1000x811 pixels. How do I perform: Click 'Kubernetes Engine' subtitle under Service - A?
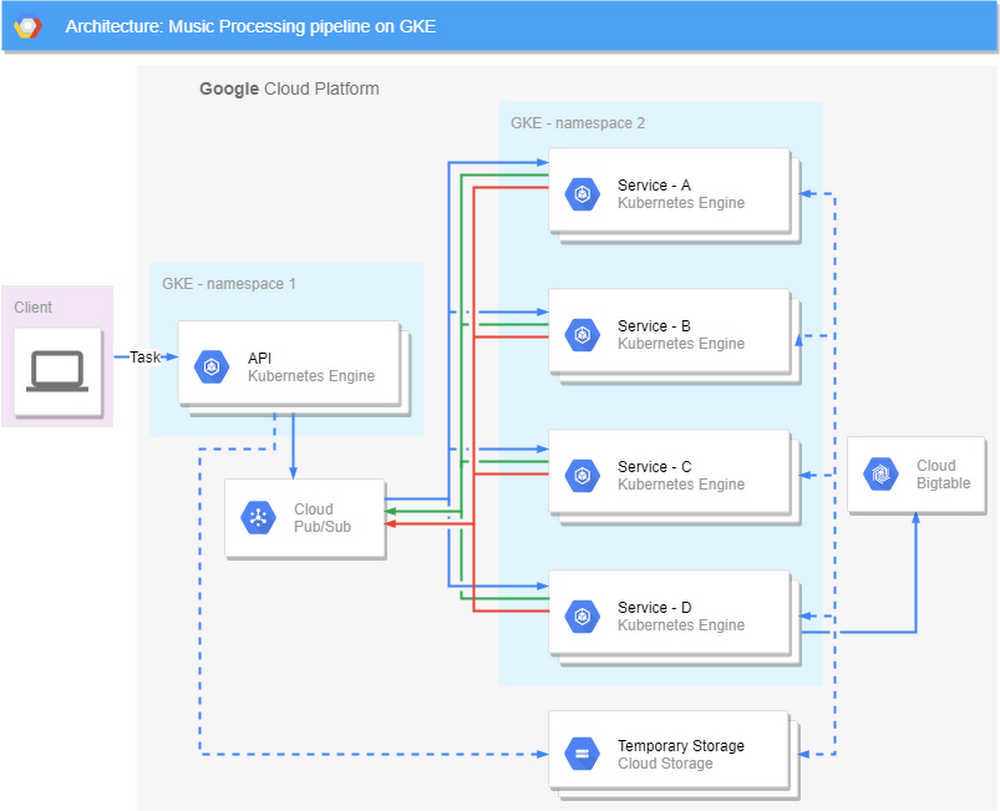[681, 203]
